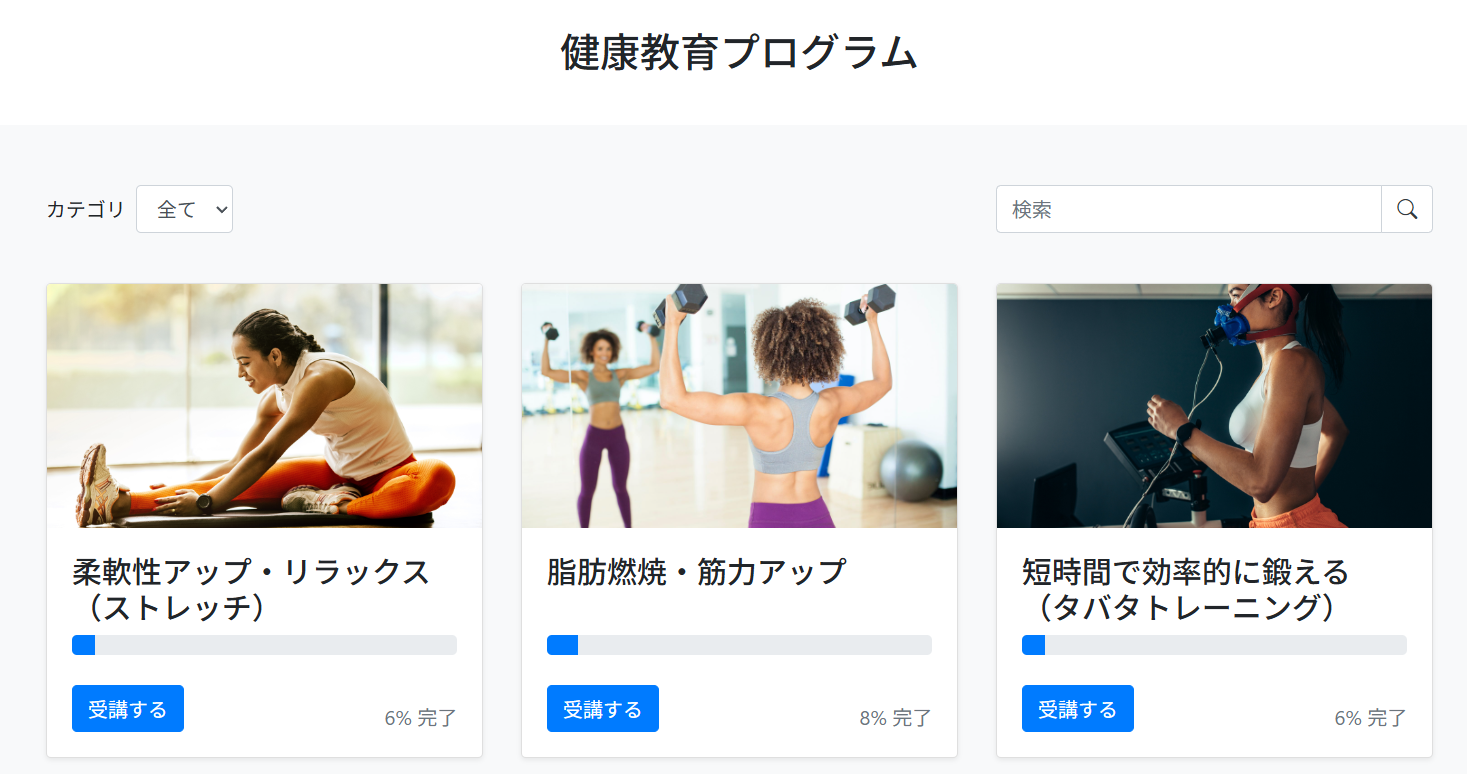
Task: Open the カテゴリ dropdown showing 全て
Action: (184, 209)
